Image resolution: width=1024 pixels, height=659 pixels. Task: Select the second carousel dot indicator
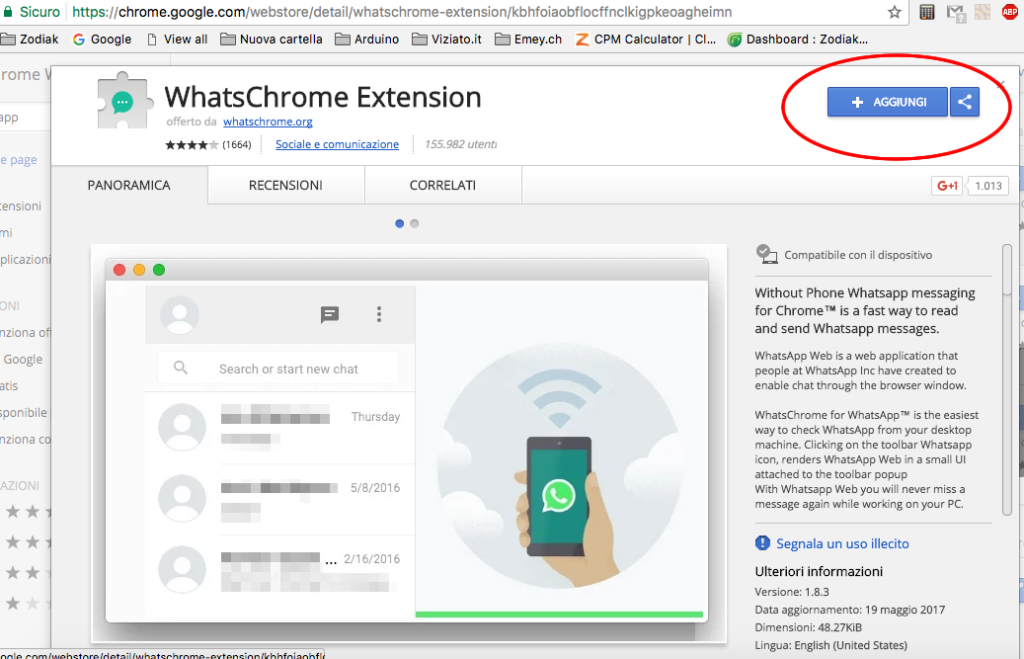pyautogui.click(x=415, y=224)
